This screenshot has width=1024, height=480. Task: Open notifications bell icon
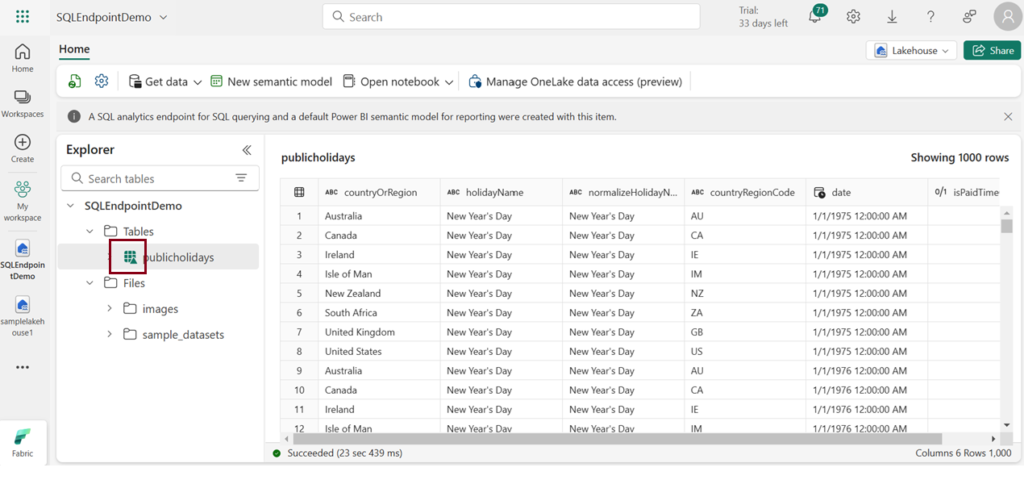[815, 17]
